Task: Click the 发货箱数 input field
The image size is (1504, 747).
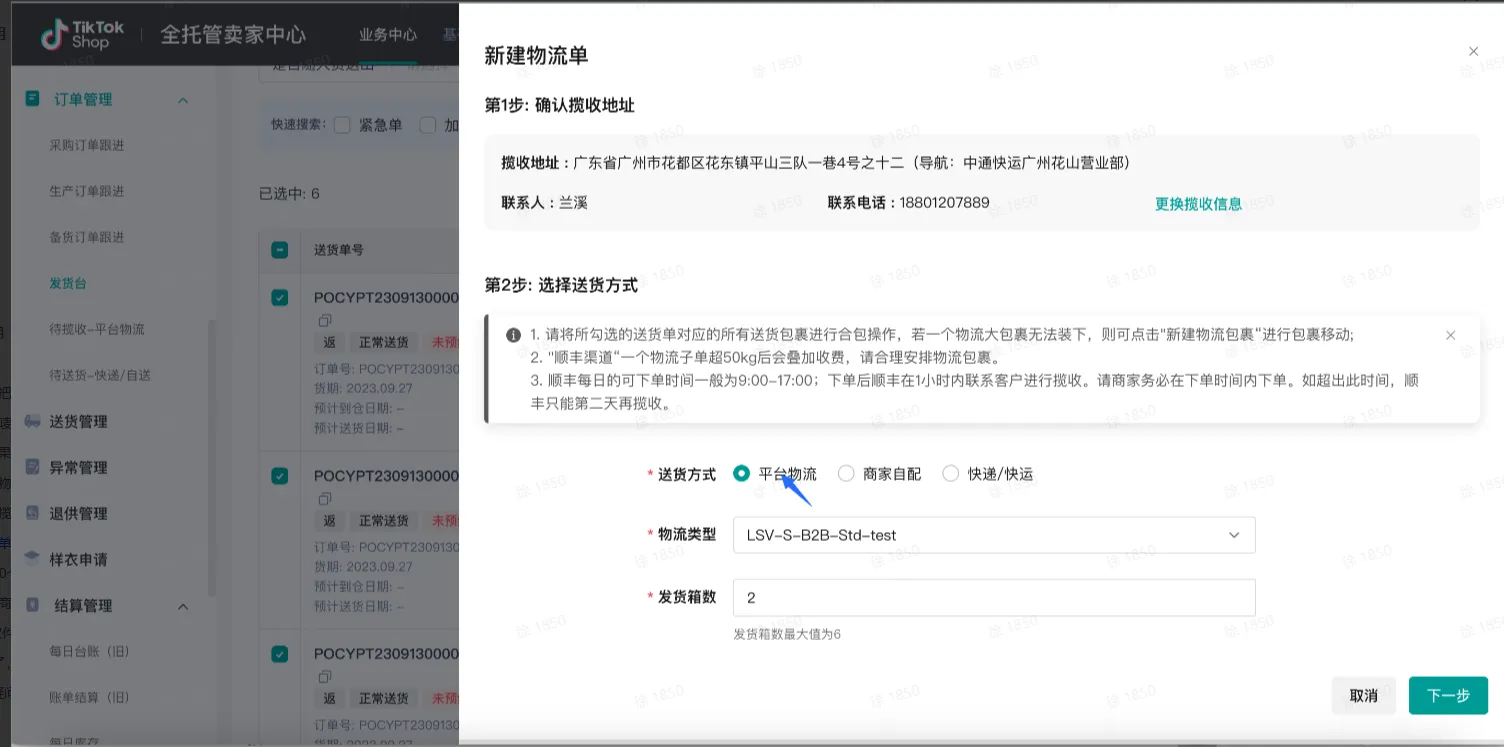Action: (x=994, y=597)
